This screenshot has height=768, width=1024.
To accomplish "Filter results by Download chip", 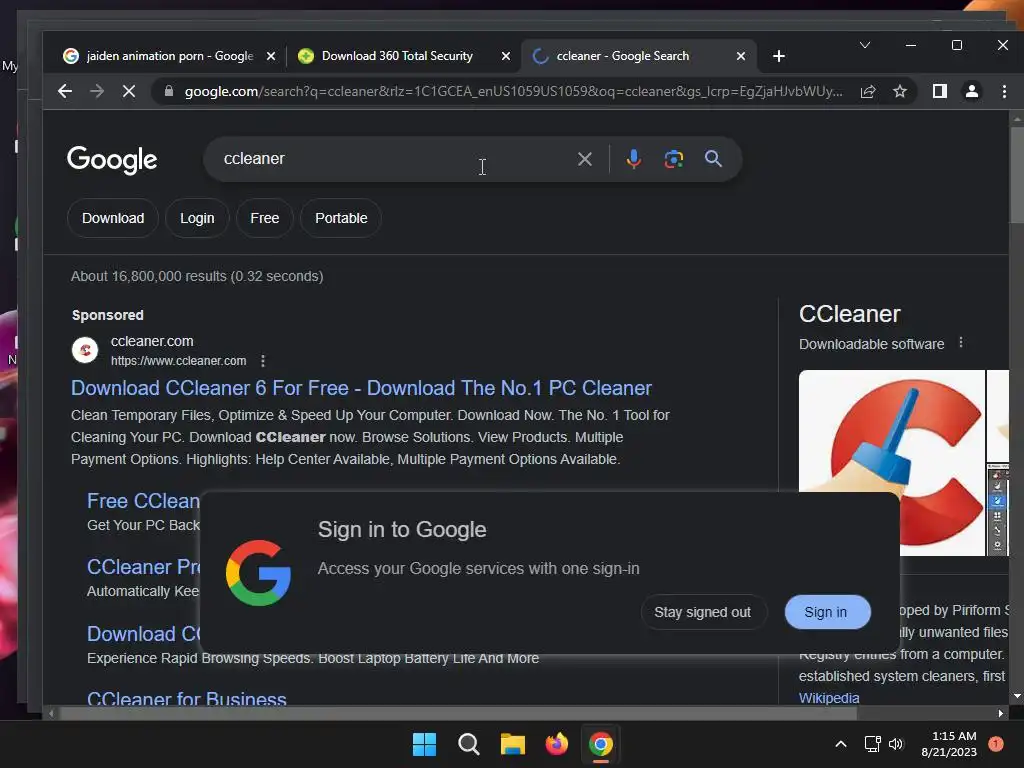I will coord(113,218).
